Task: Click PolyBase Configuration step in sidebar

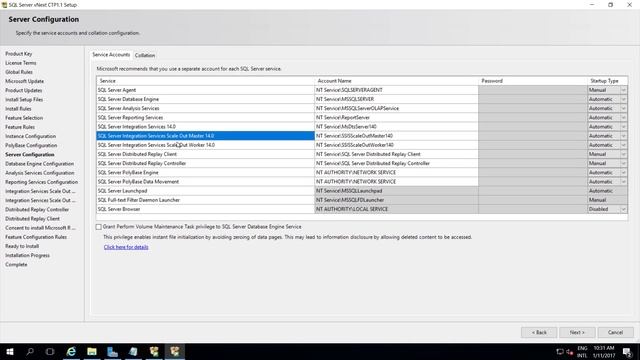Action: pyautogui.click(x=31, y=145)
